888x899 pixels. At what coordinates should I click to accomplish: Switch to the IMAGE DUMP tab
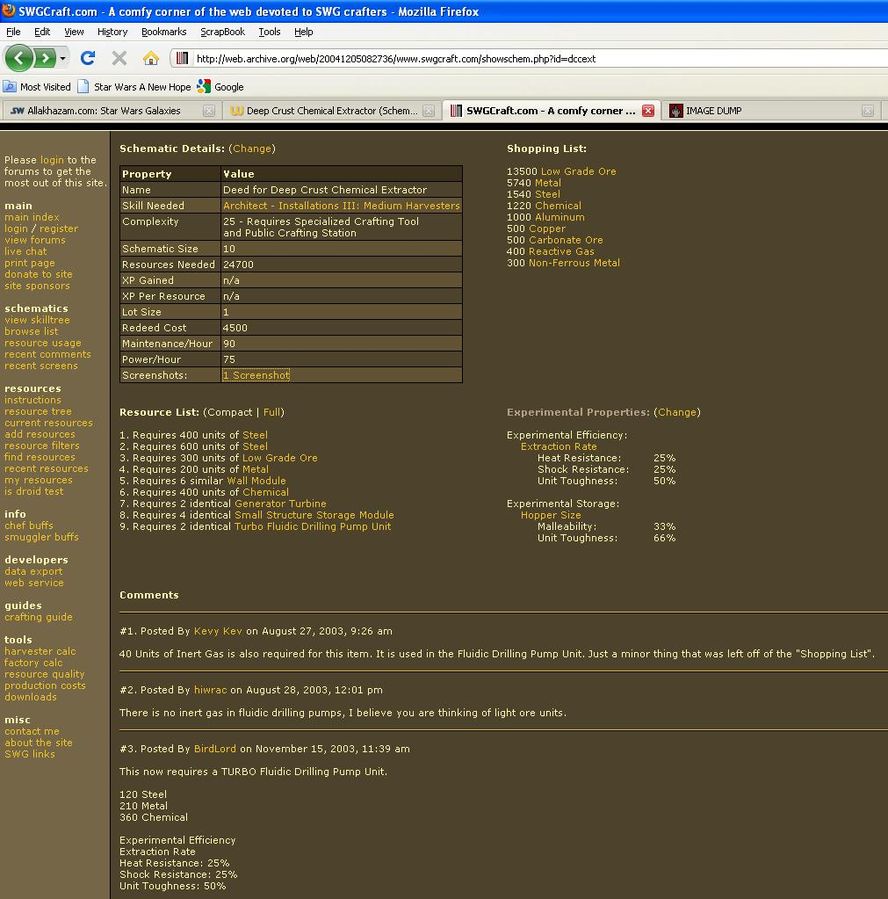point(713,111)
